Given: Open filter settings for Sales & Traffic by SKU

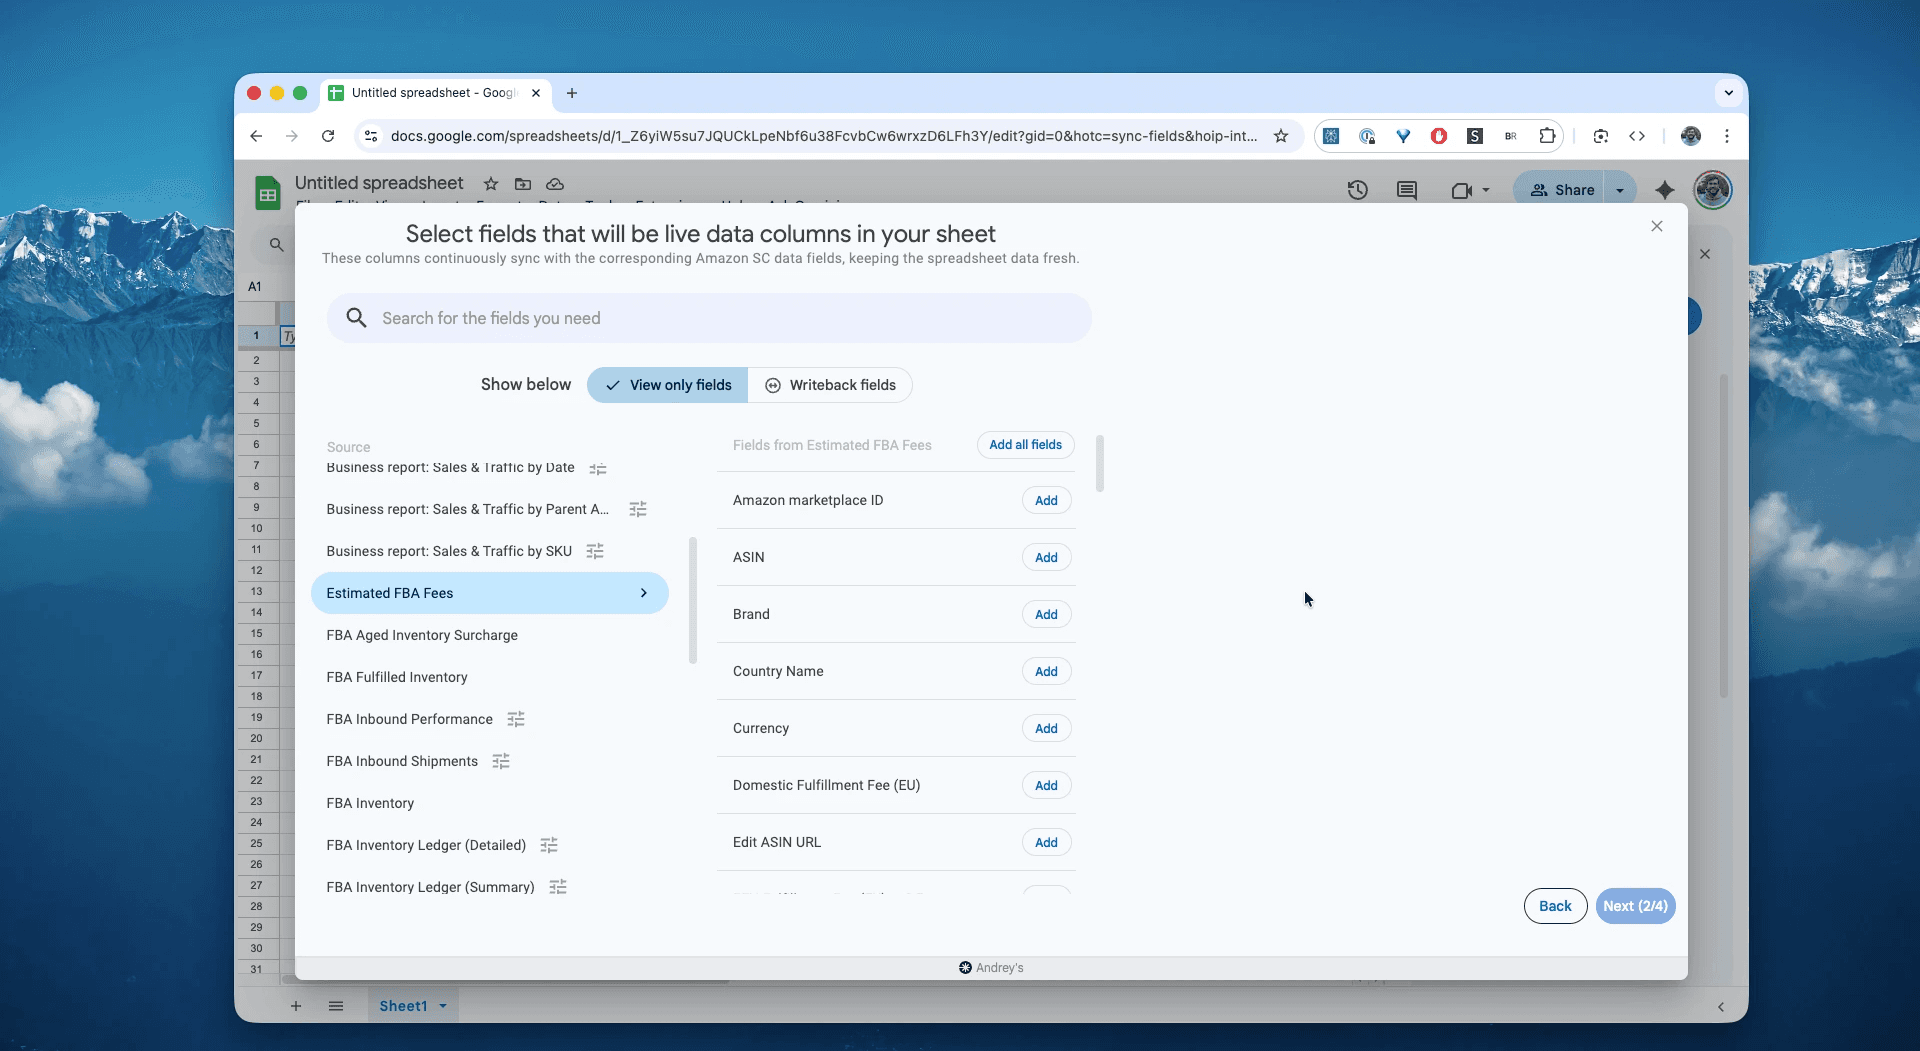Looking at the screenshot, I should point(595,551).
